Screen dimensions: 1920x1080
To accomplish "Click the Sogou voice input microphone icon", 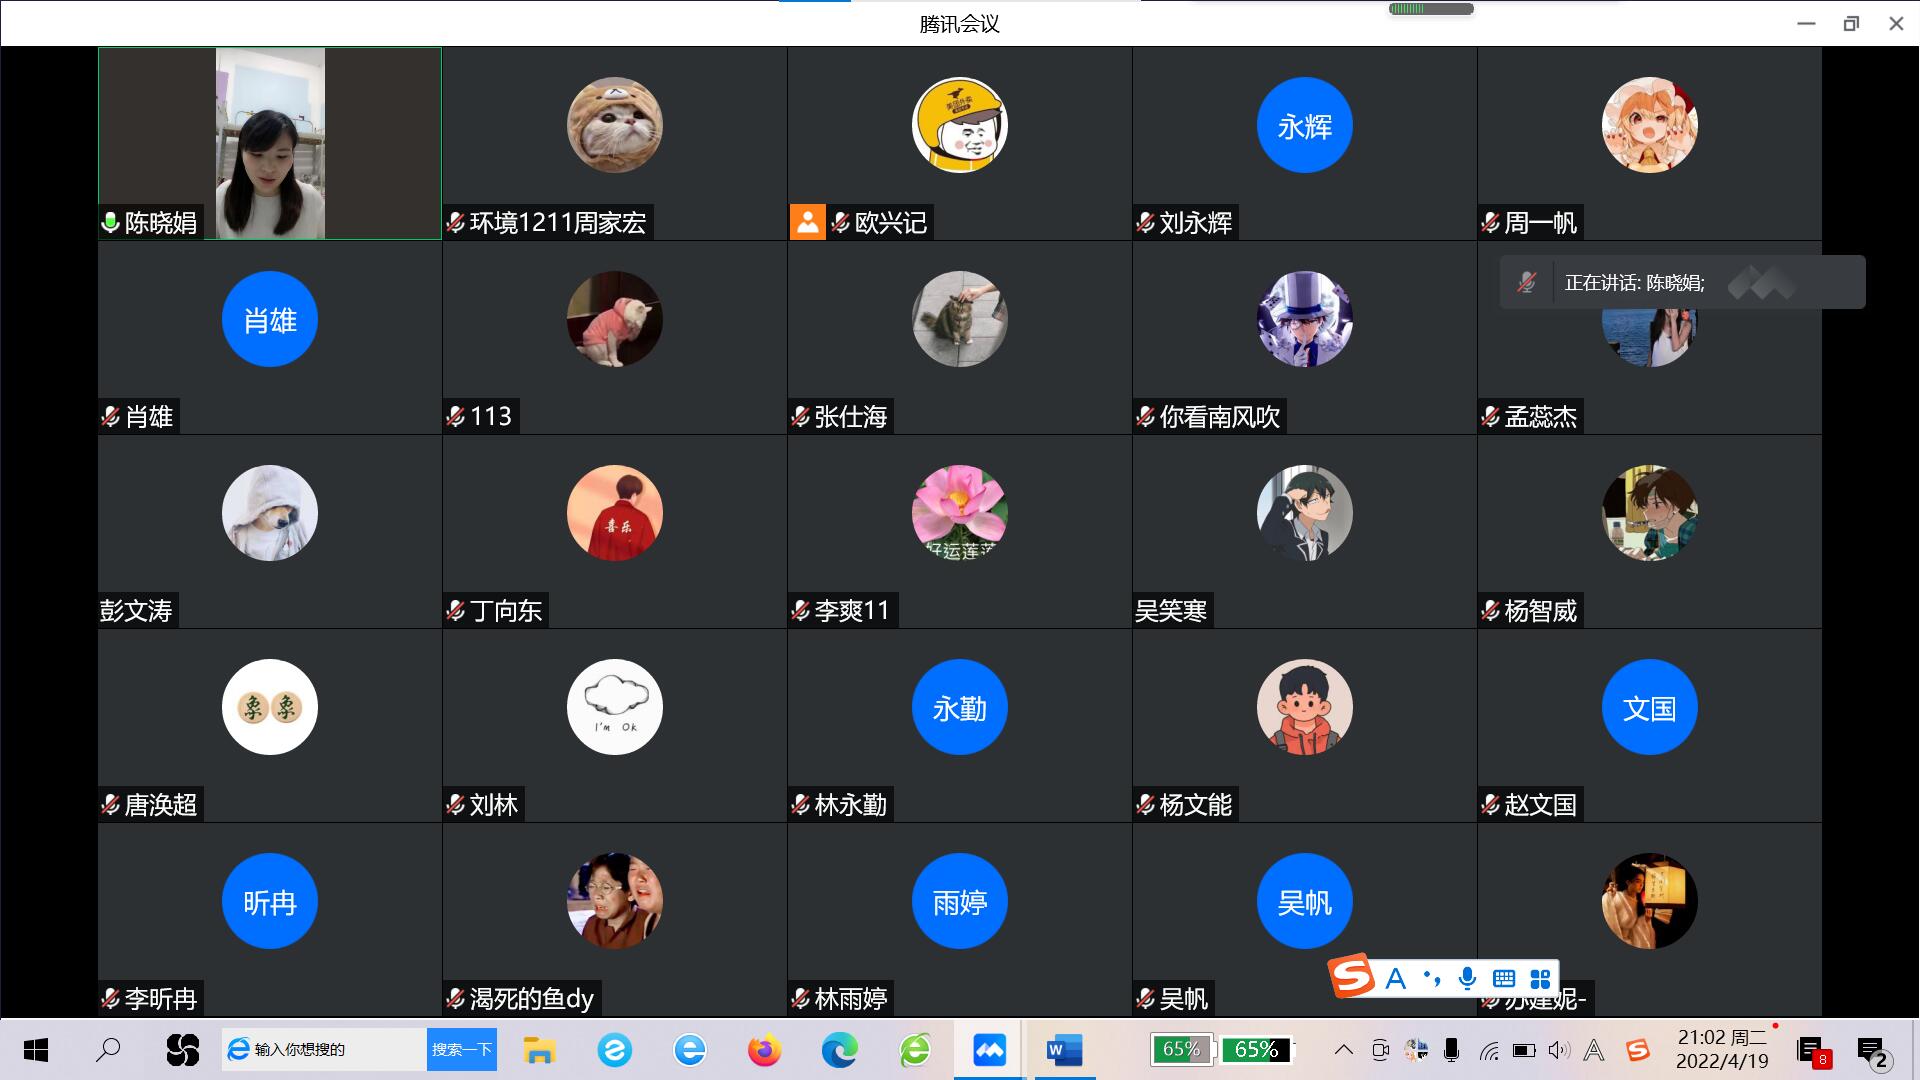I will (1467, 978).
